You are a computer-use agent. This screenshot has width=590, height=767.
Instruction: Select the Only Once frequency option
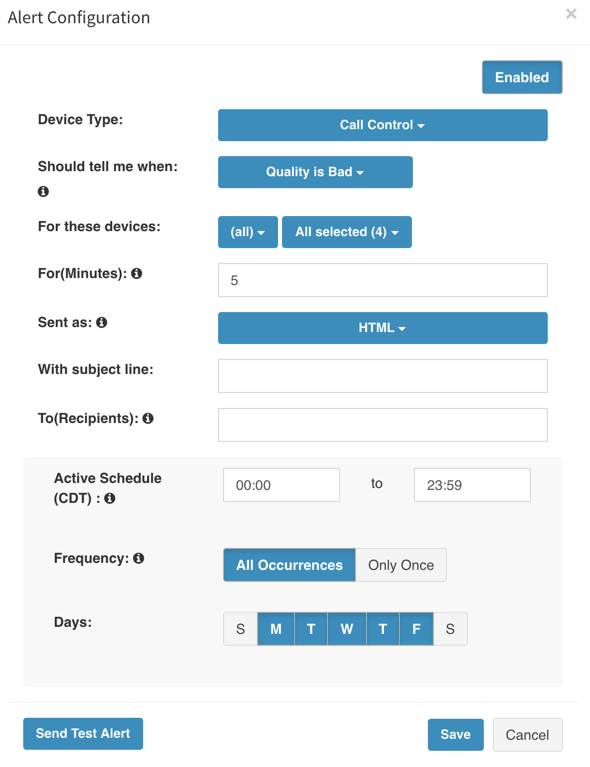tap(401, 565)
